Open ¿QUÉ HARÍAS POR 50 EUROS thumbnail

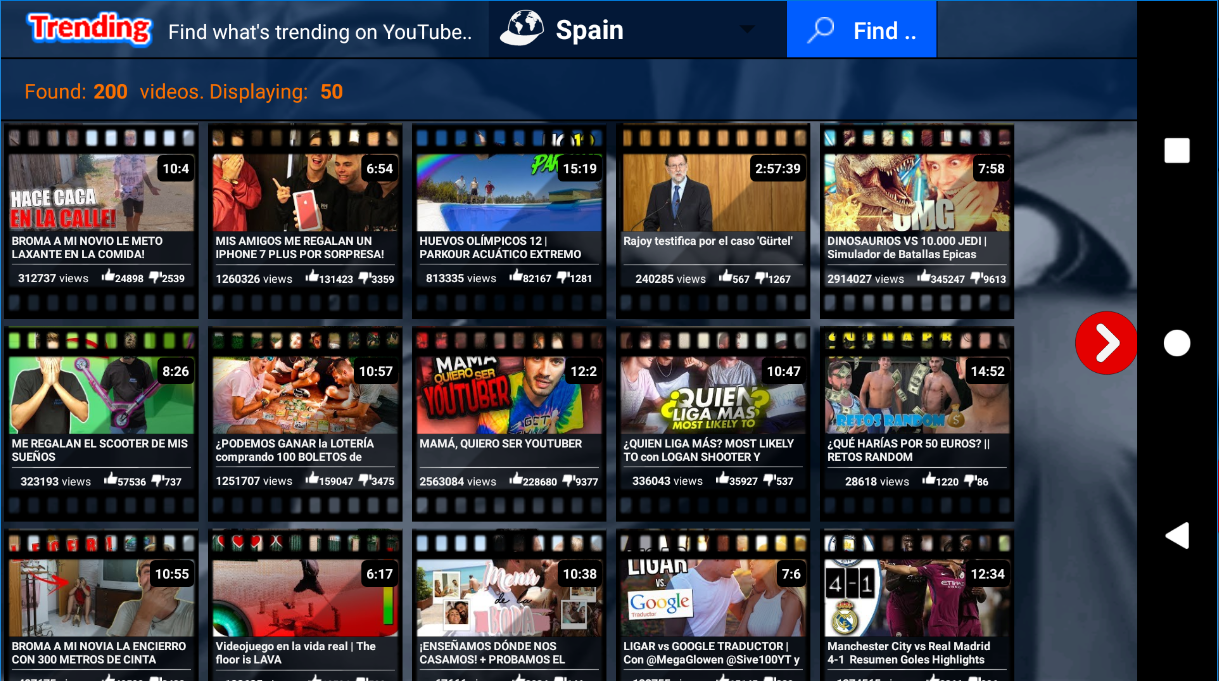click(917, 395)
